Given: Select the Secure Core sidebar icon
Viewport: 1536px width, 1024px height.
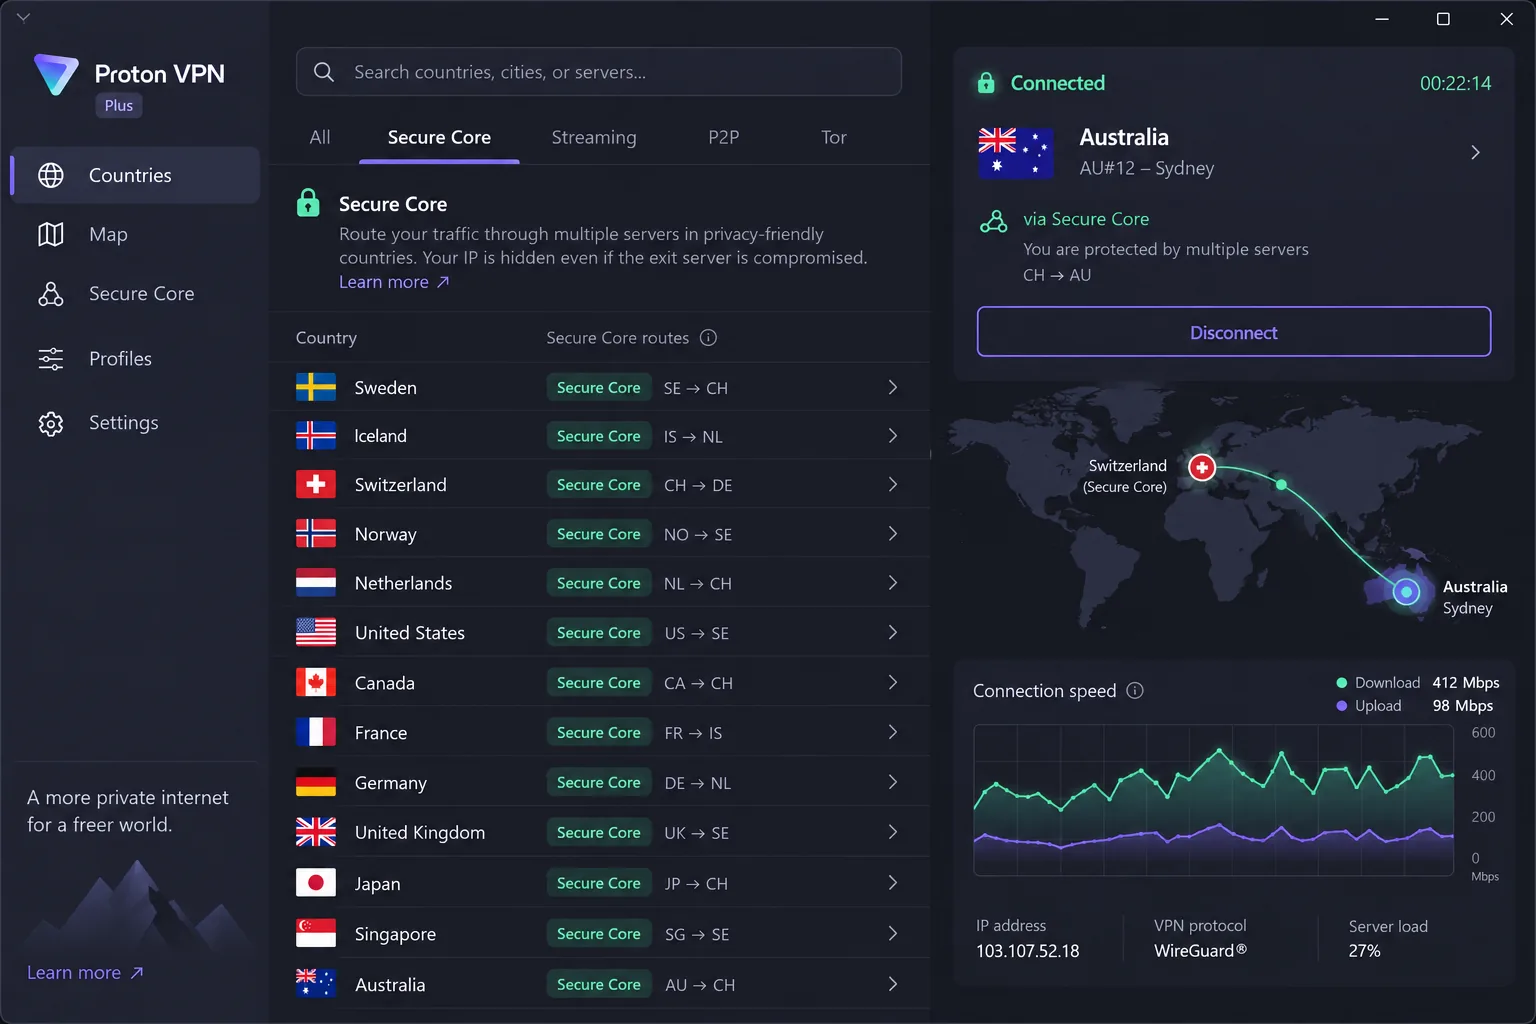Looking at the screenshot, I should [x=51, y=294].
